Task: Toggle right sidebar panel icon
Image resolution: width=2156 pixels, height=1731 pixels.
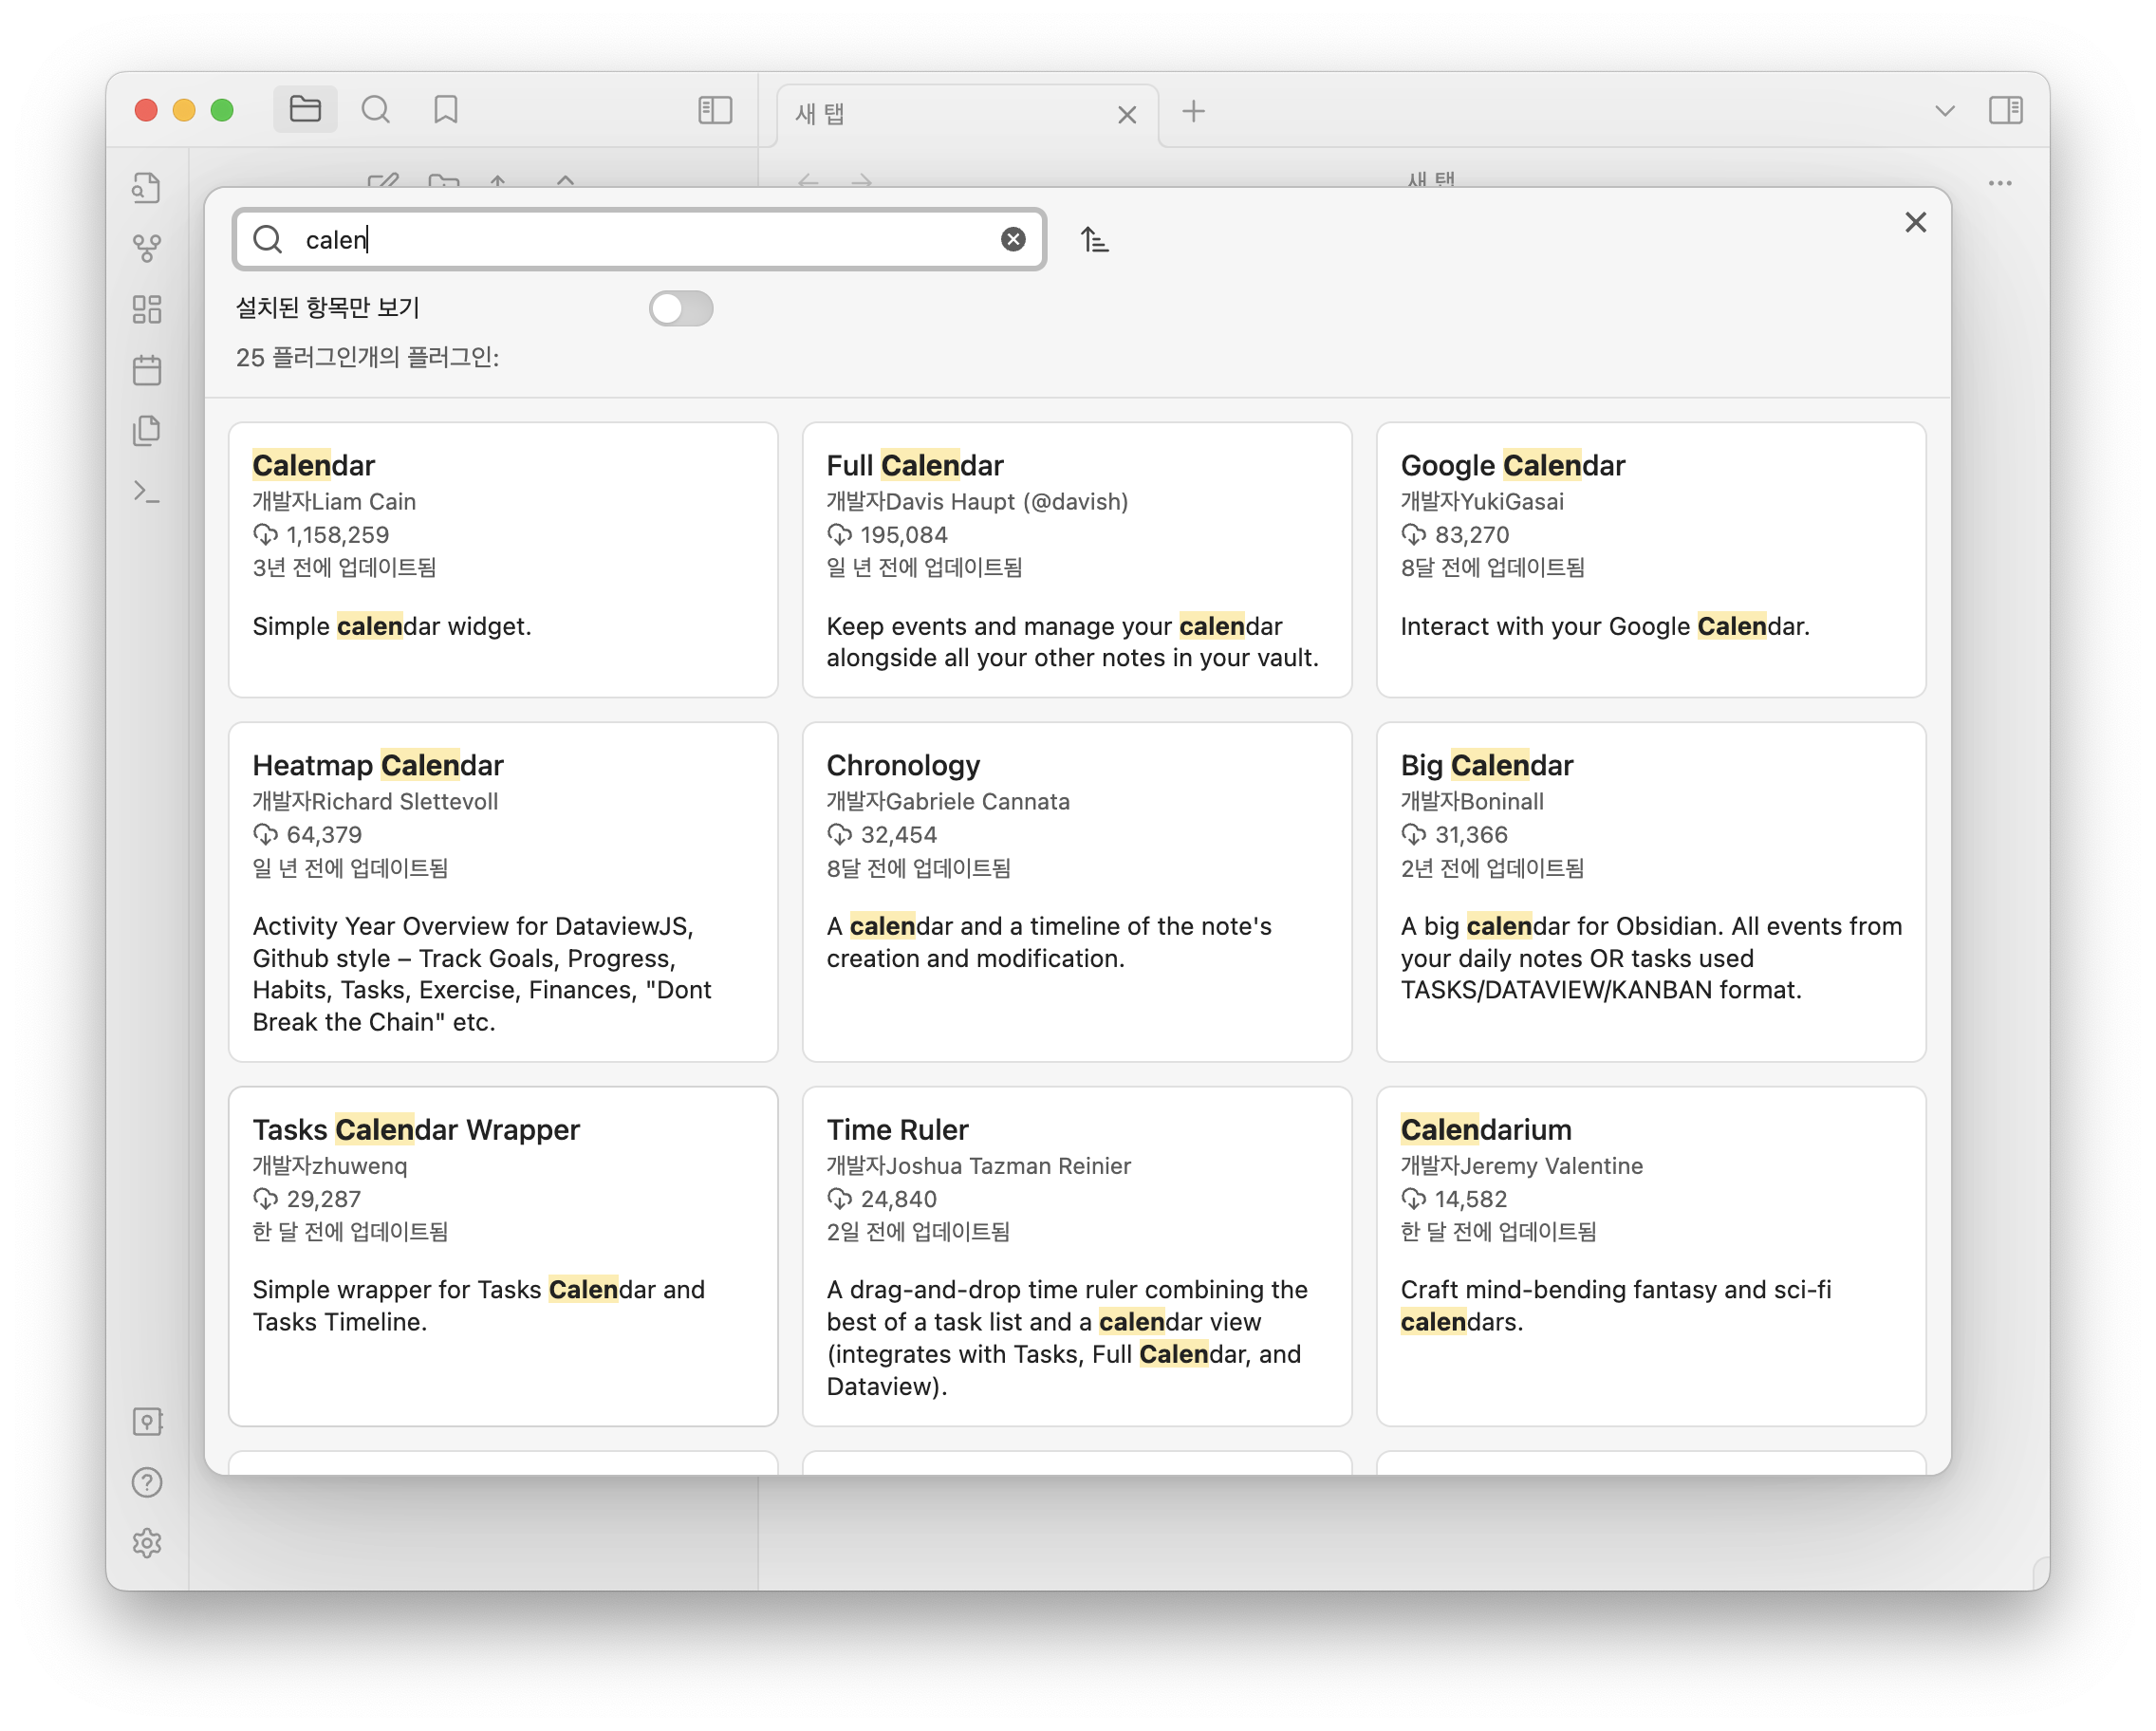Action: point(2005,110)
